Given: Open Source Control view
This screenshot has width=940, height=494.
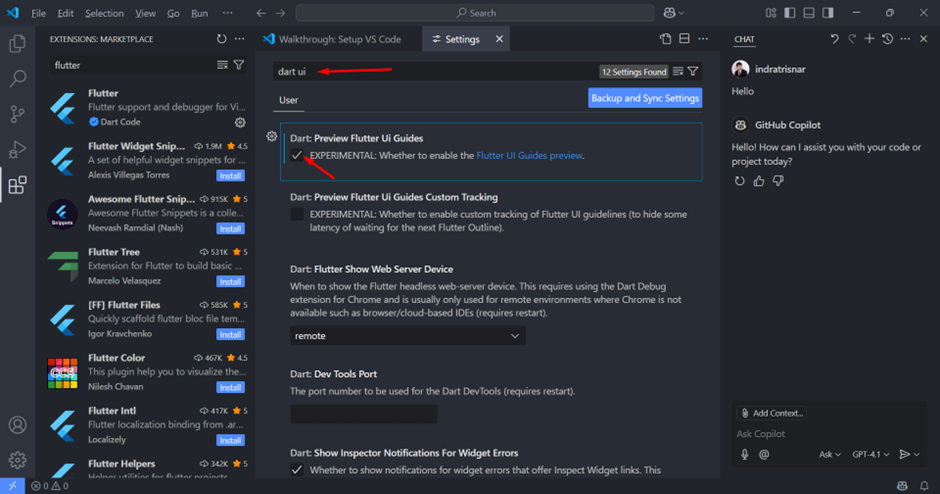Looking at the screenshot, I should click(17, 114).
